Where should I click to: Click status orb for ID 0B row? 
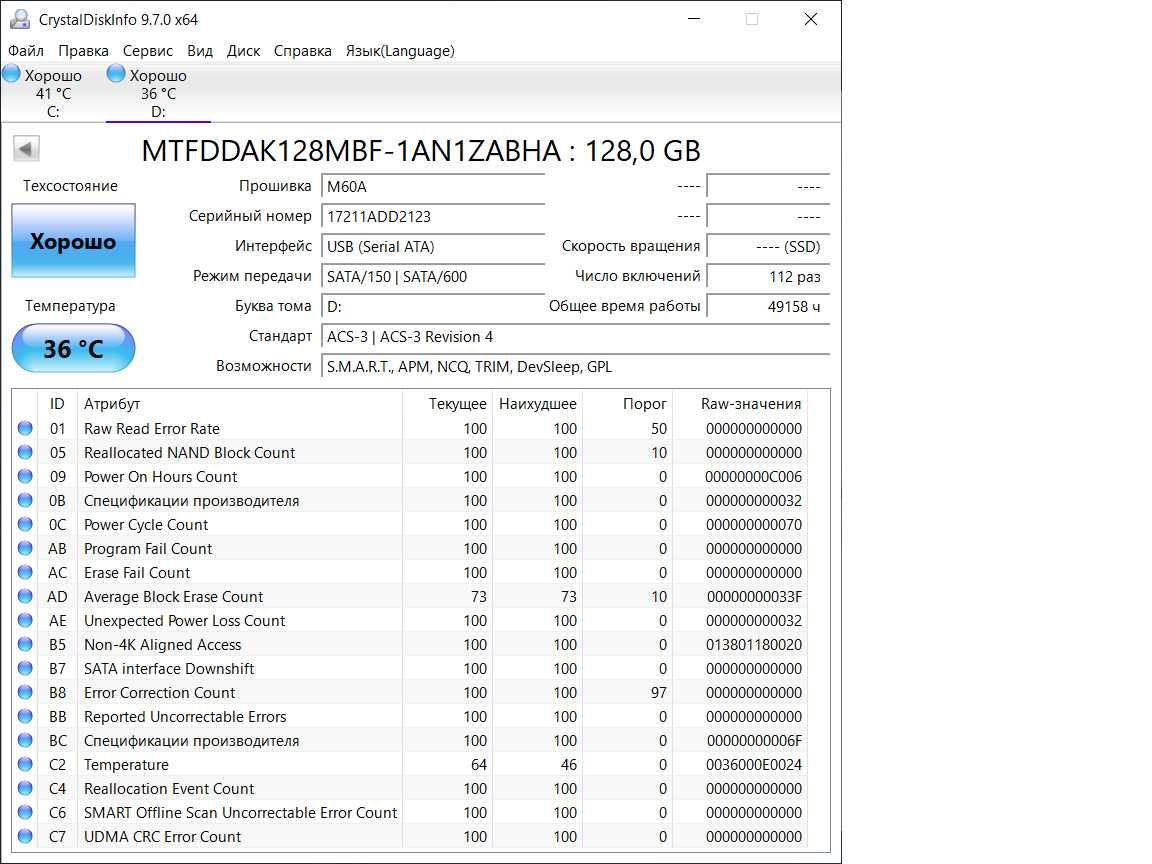(25, 500)
